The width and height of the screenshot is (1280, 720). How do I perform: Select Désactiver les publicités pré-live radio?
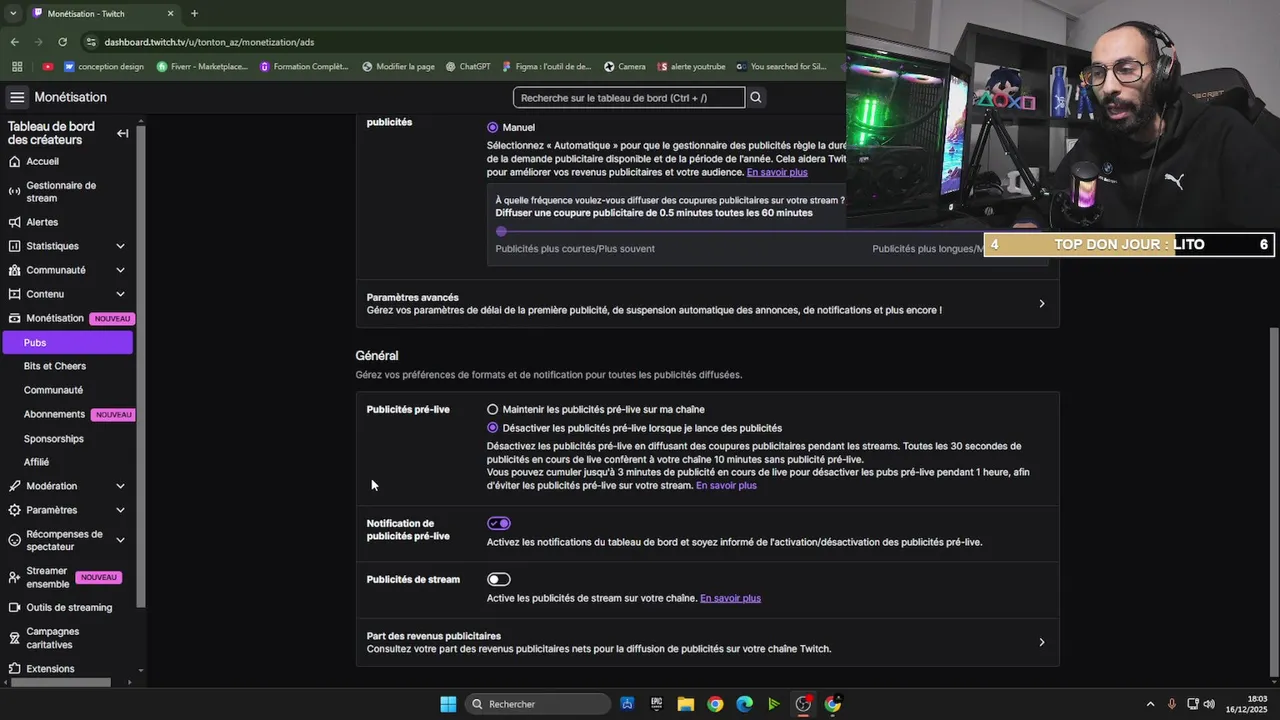tap(492, 428)
